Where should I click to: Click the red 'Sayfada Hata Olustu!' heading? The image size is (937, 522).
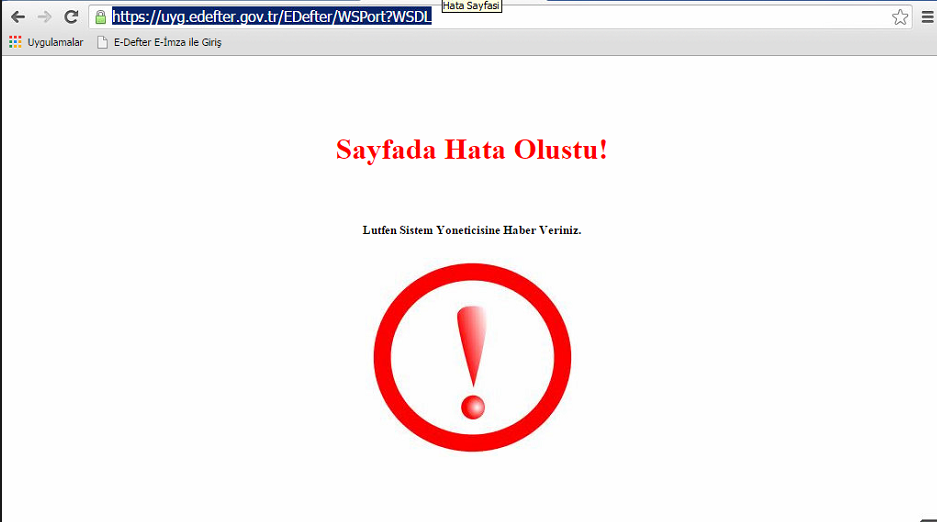click(471, 150)
